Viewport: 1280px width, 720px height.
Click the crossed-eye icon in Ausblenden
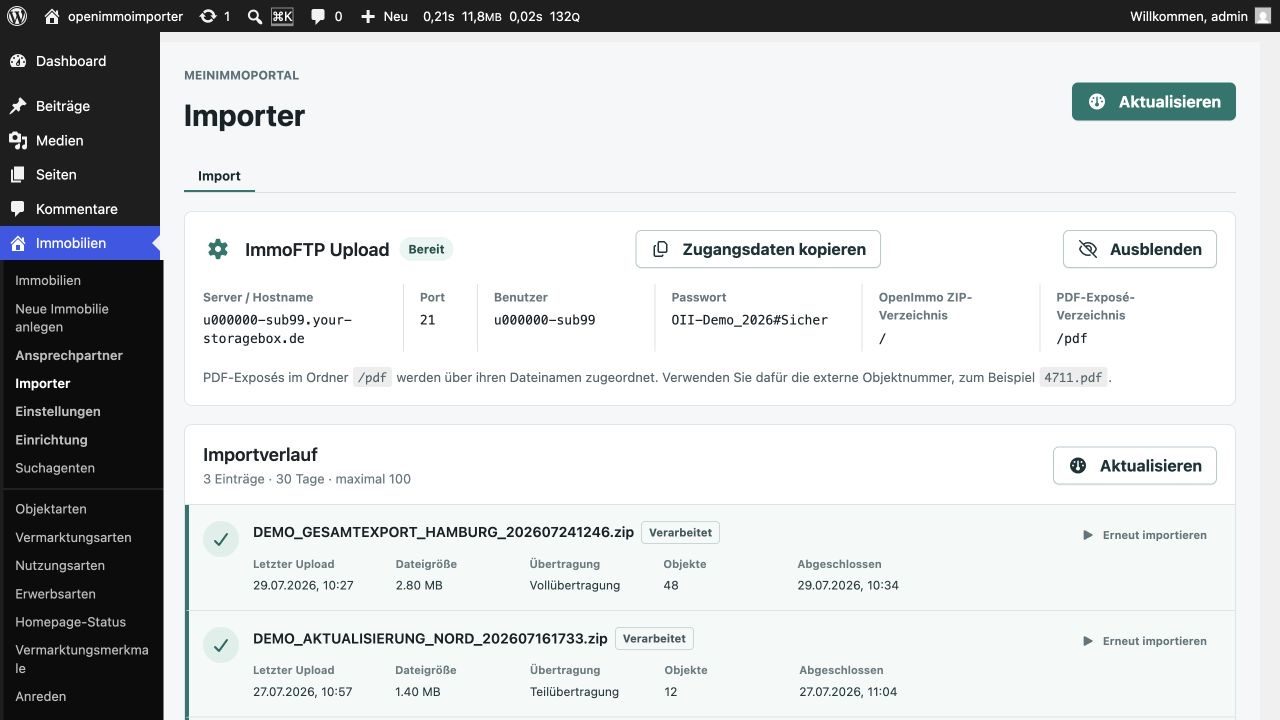(x=1088, y=249)
